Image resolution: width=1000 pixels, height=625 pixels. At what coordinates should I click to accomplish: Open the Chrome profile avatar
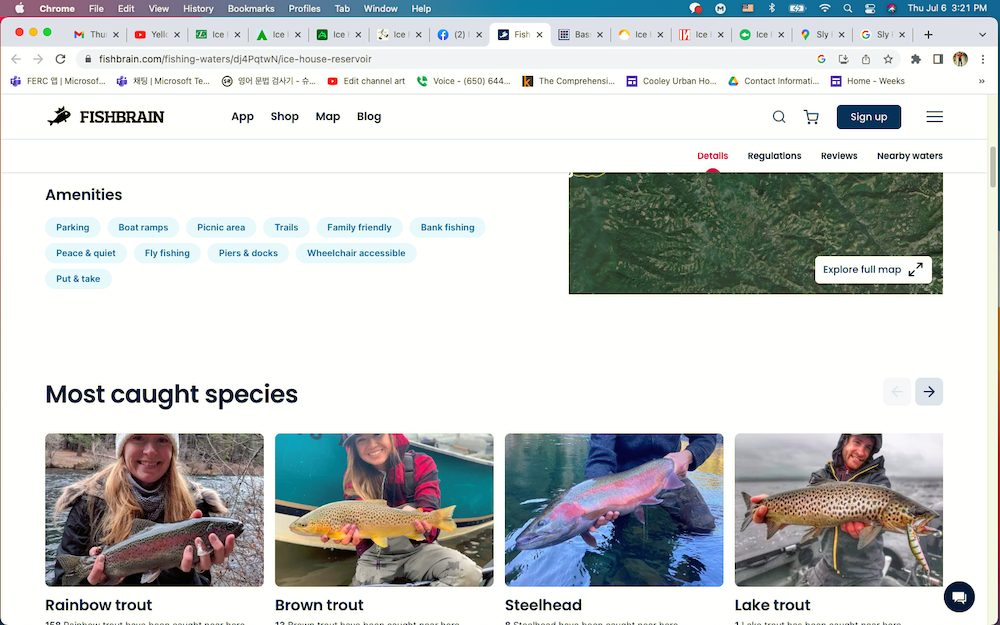[x=960, y=59]
